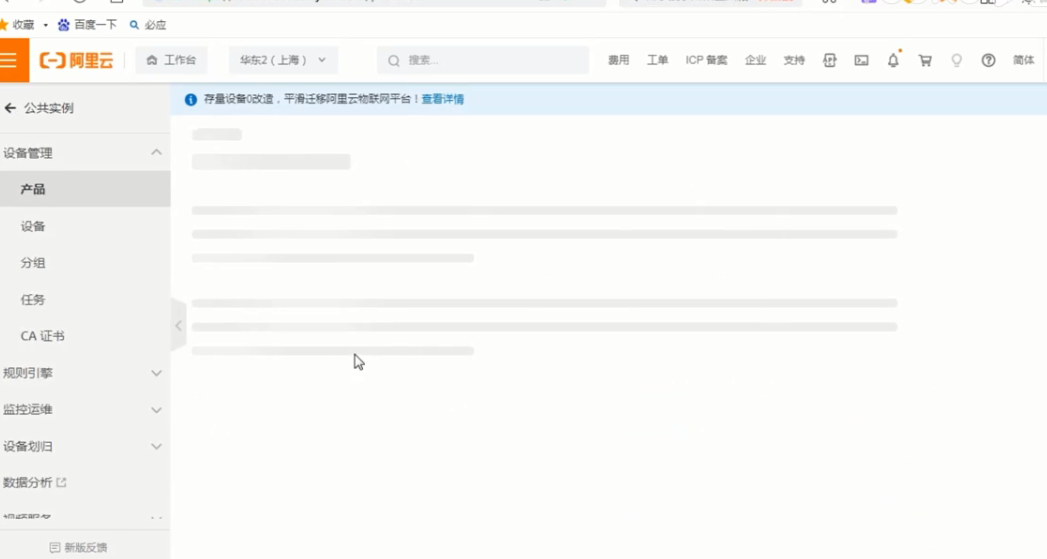Click the 工作台 workbench button
1047x559 pixels.
(x=171, y=61)
